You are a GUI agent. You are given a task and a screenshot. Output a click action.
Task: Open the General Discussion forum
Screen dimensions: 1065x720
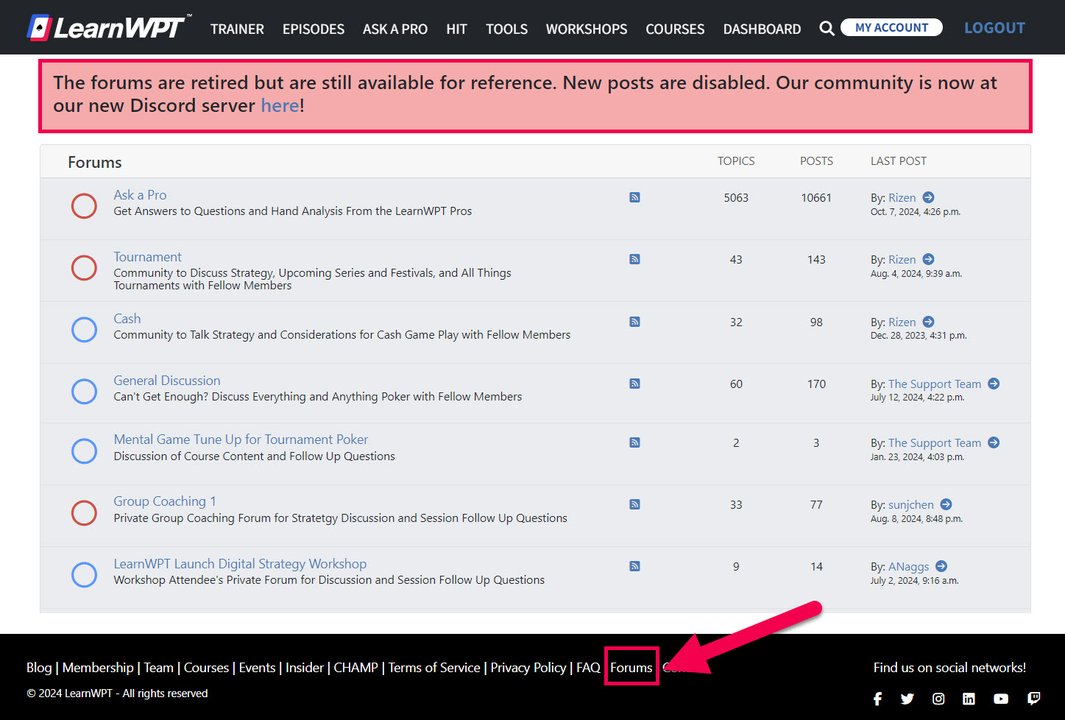(x=167, y=380)
